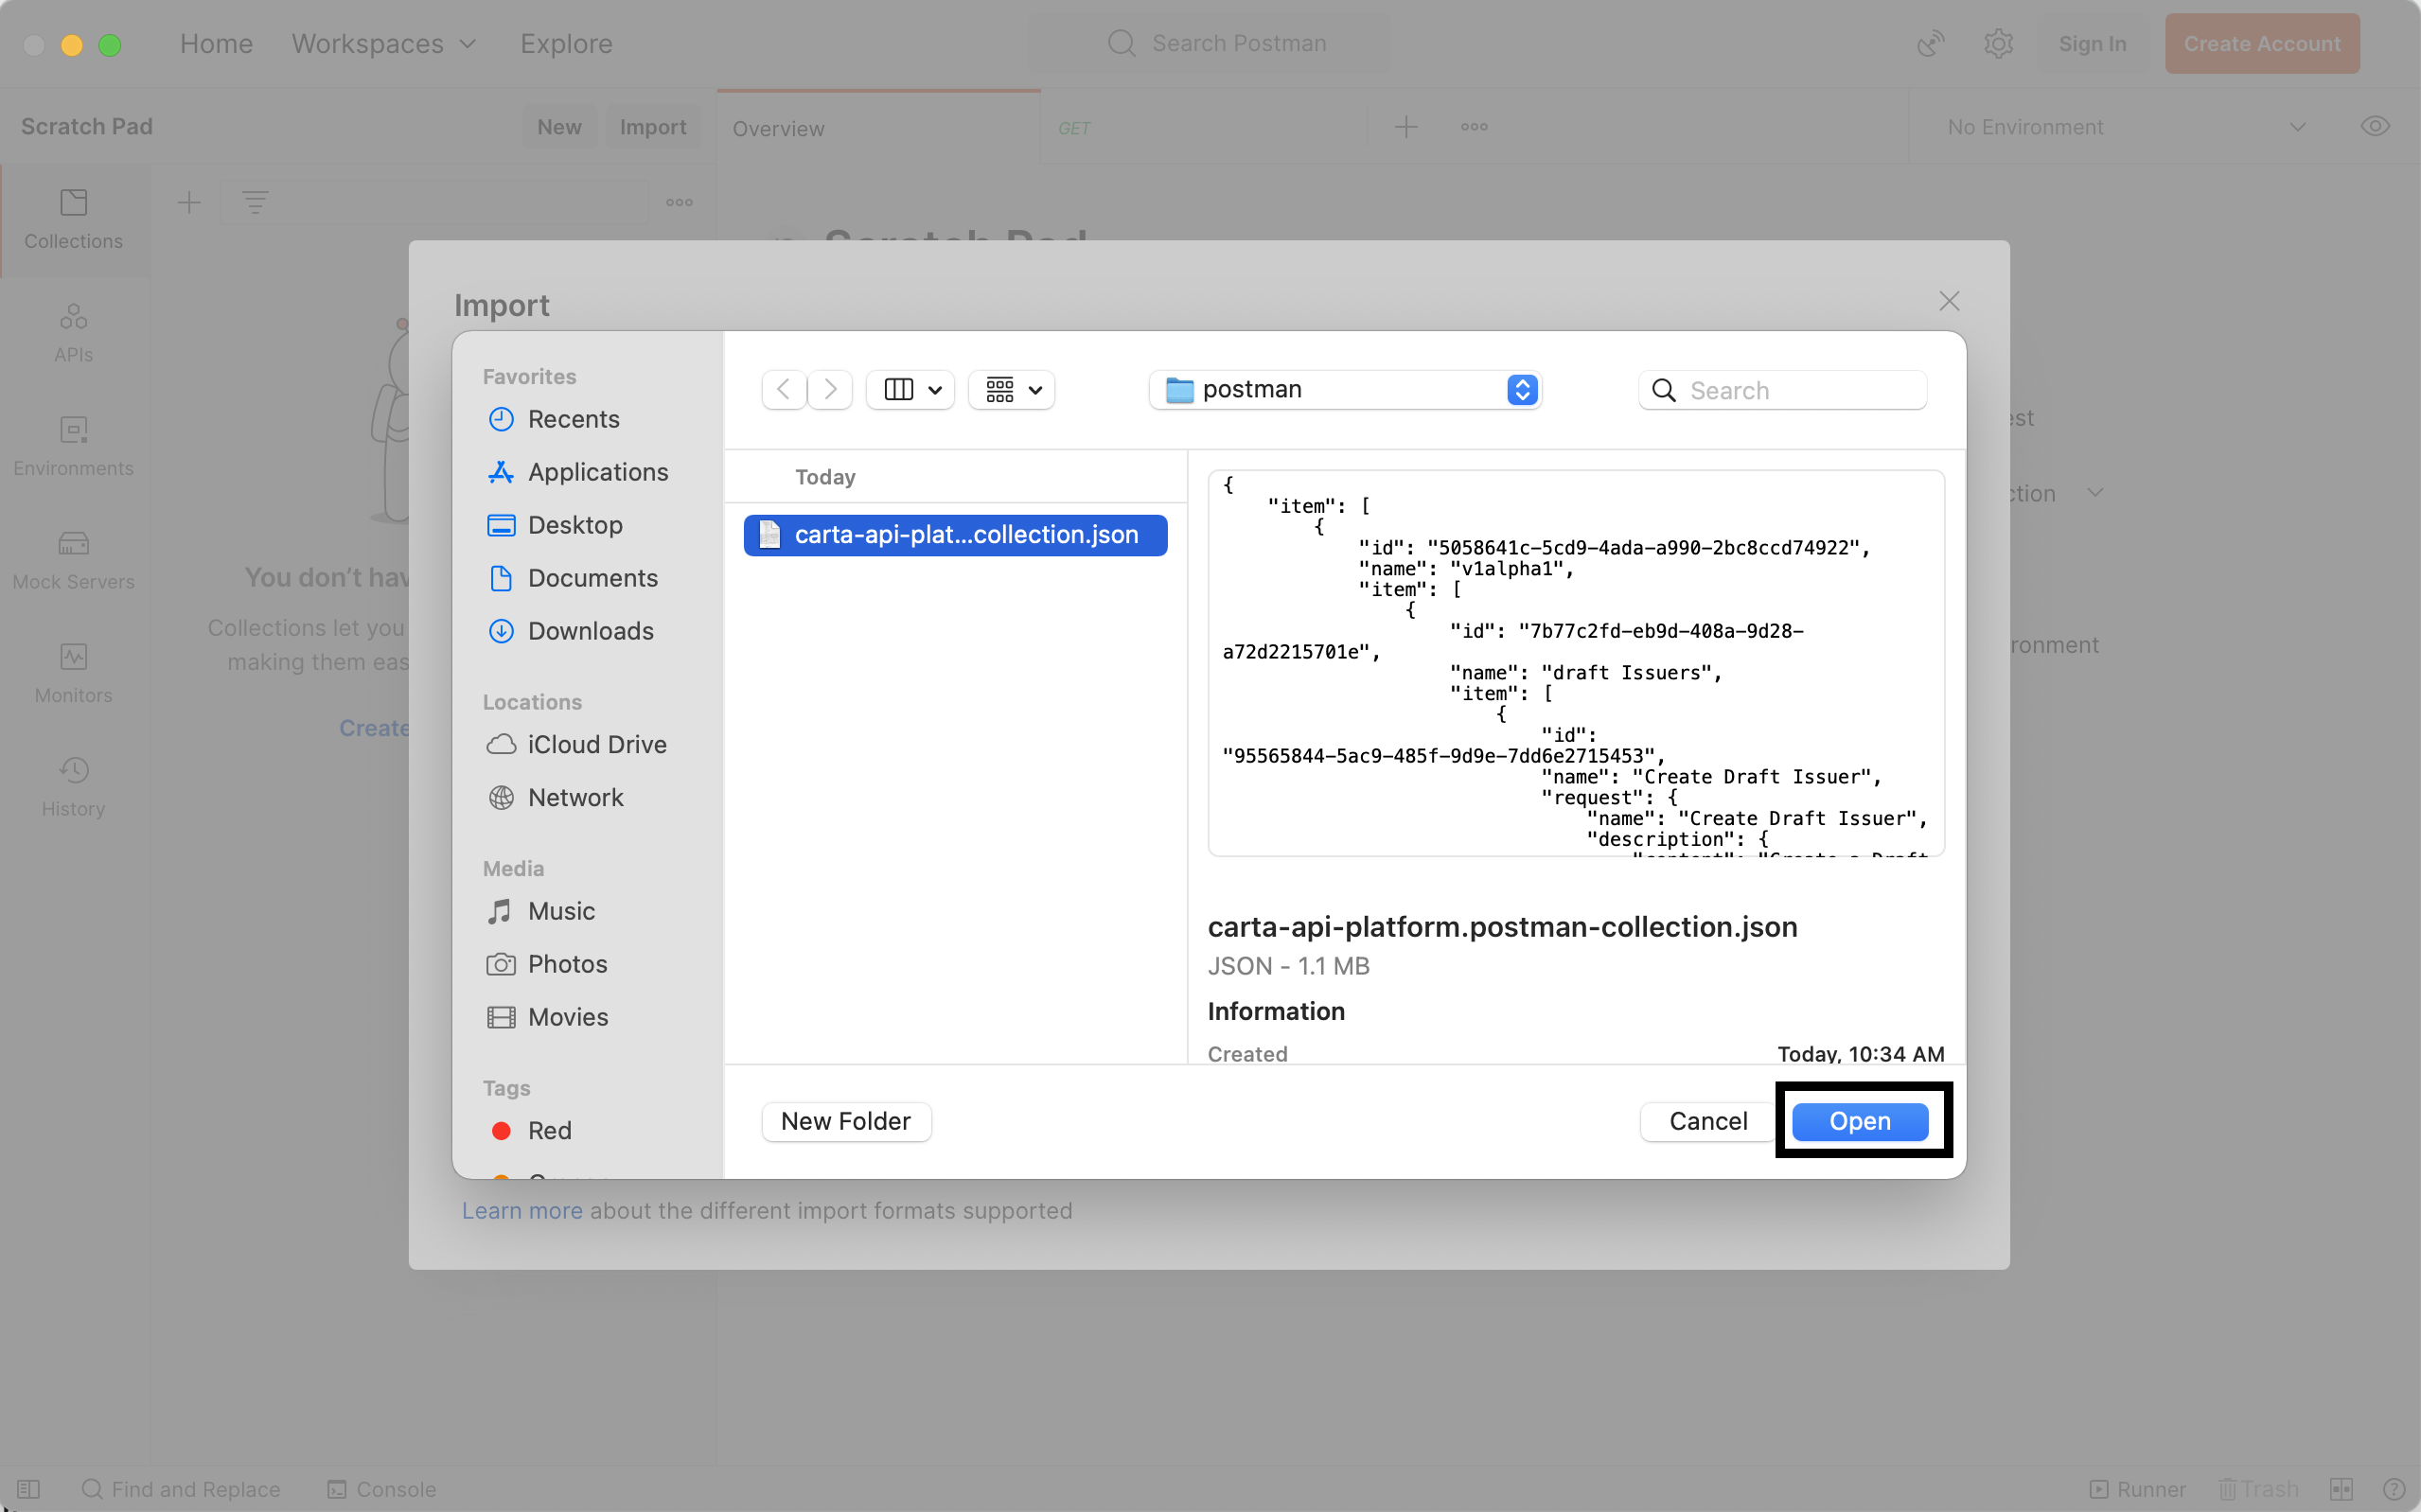Go back with the left chevron
This screenshot has width=2421, height=1512.
[784, 390]
